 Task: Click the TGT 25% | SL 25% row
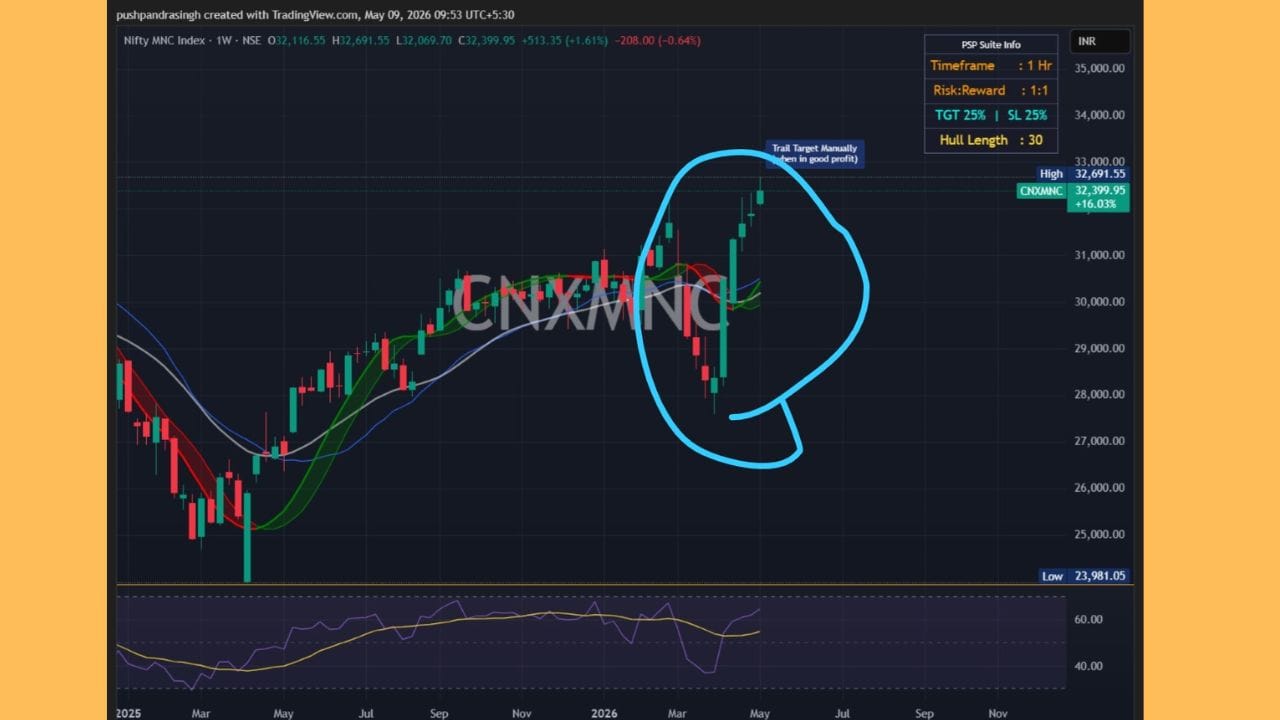(991, 116)
